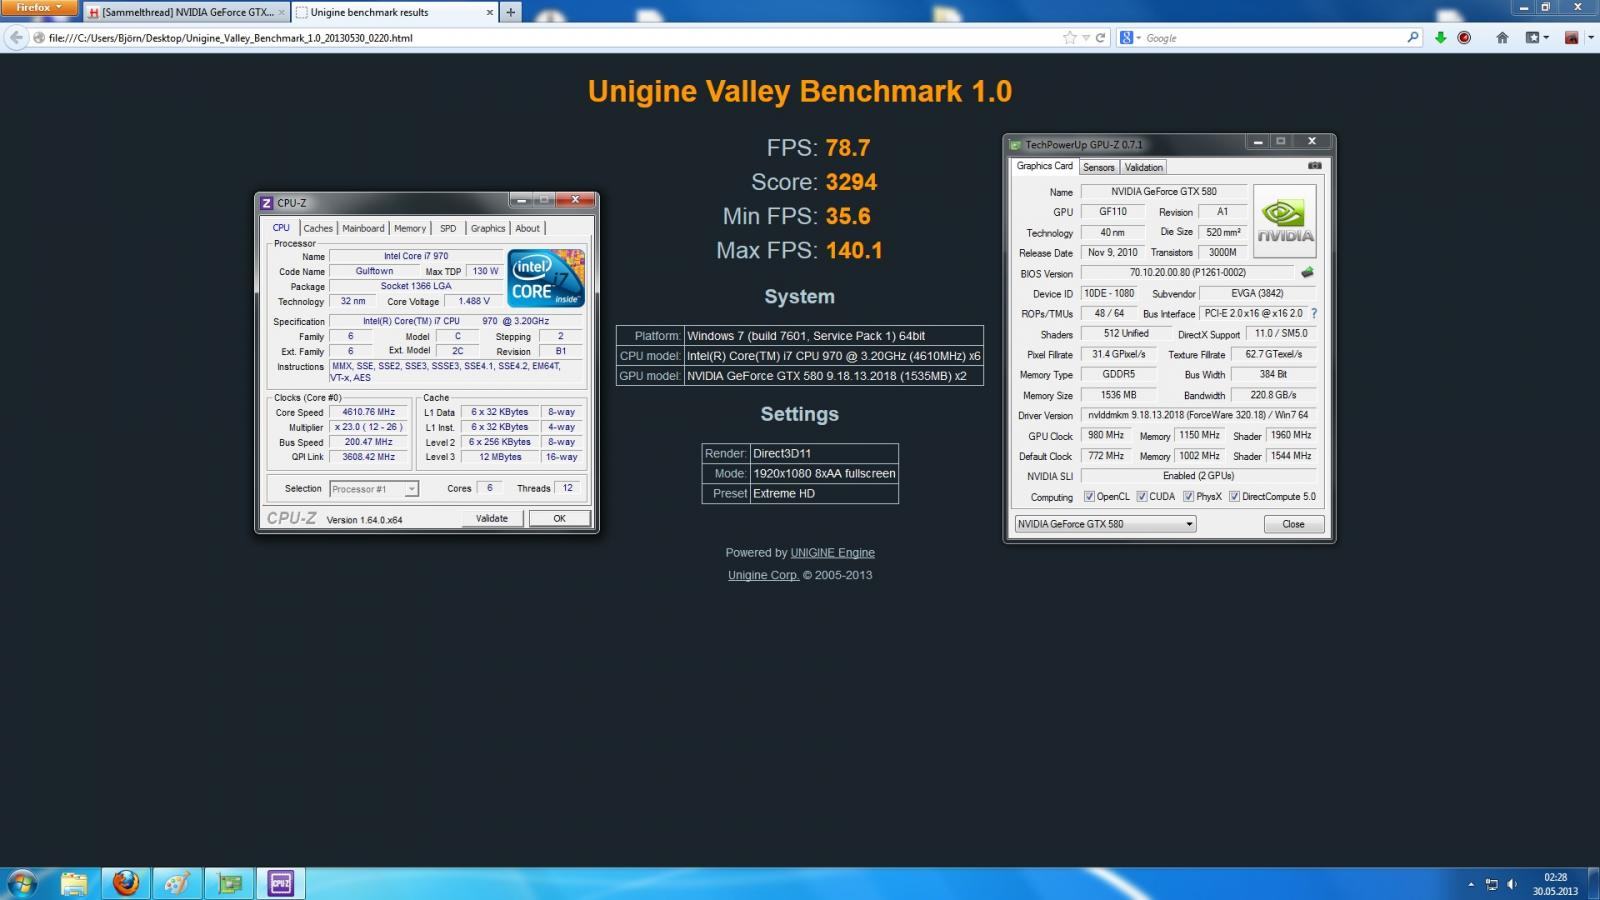Viewport: 1600px width, 900px height.
Task: Open the Graphics tab in CPU-Z
Action: [x=488, y=228]
